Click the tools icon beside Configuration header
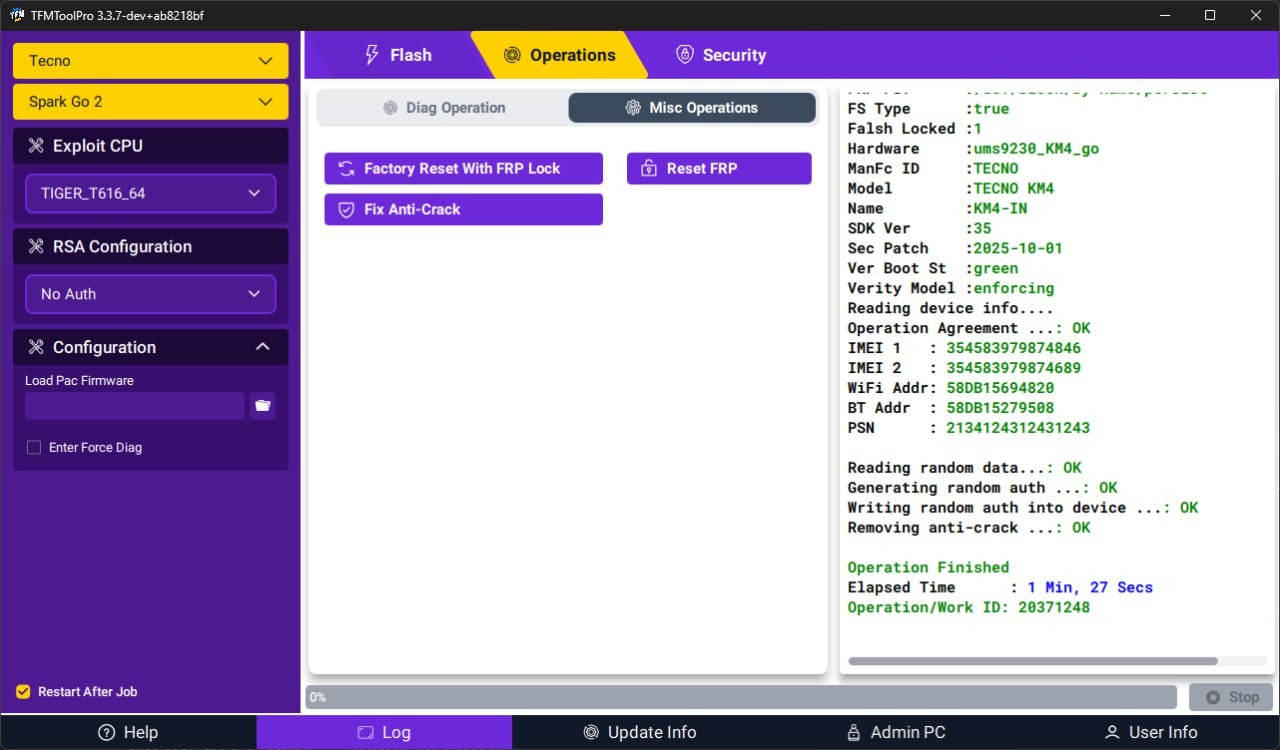The width and height of the screenshot is (1280, 750). click(36, 347)
